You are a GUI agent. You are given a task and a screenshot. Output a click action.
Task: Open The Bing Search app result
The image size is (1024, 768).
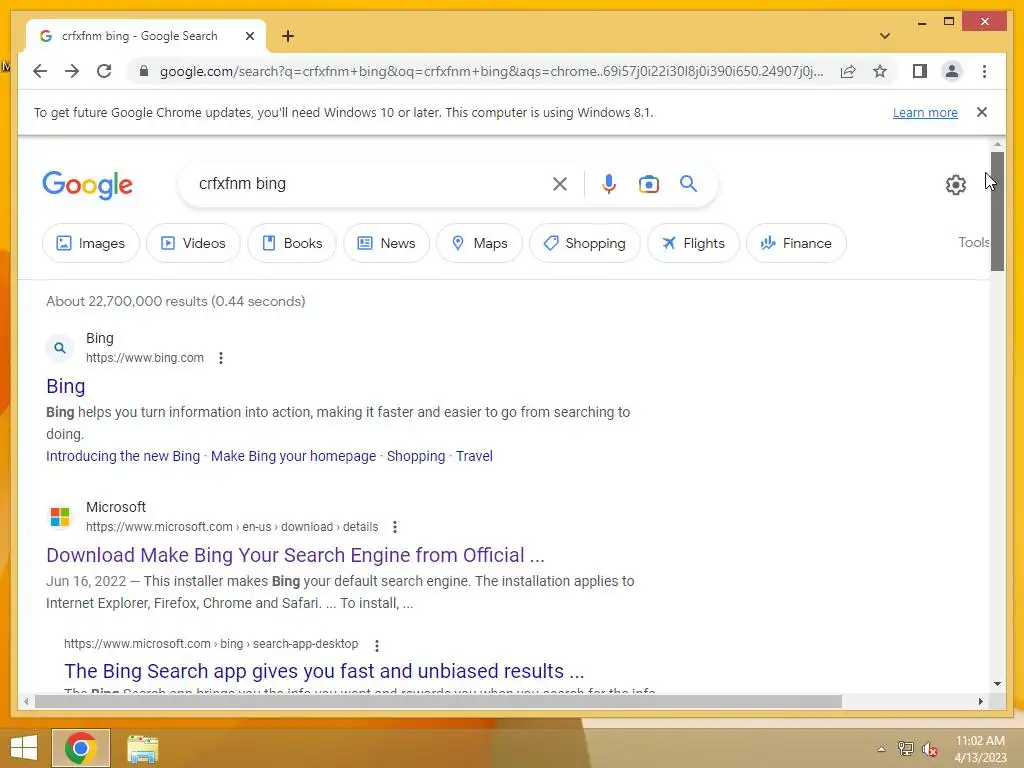pos(324,671)
